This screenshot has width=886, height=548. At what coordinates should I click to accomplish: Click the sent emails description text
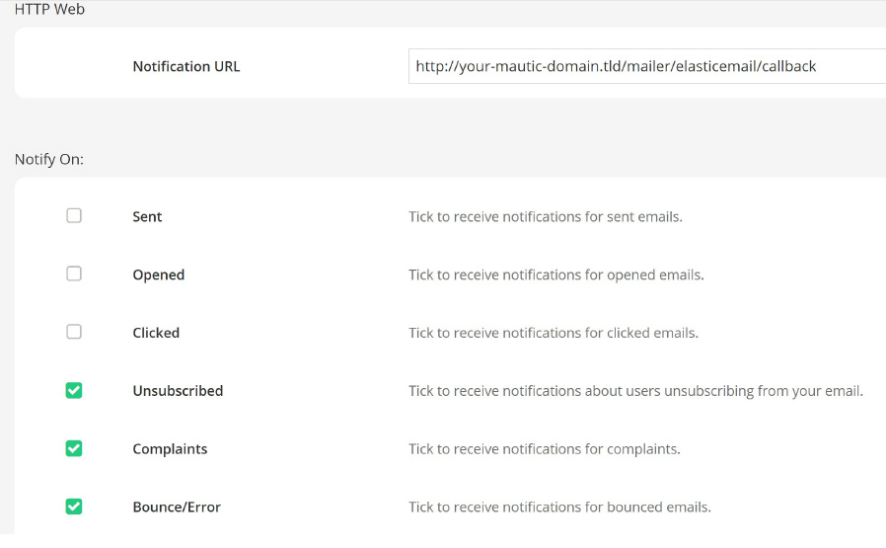[545, 217]
